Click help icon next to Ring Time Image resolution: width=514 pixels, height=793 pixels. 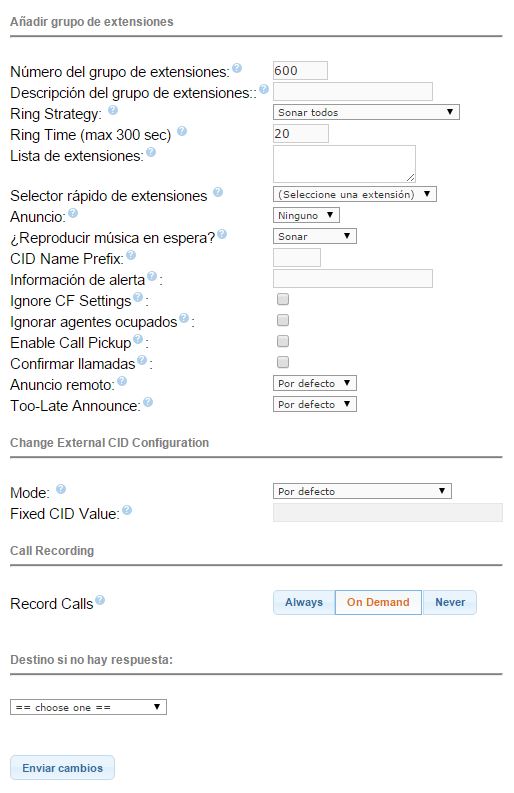click(182, 131)
